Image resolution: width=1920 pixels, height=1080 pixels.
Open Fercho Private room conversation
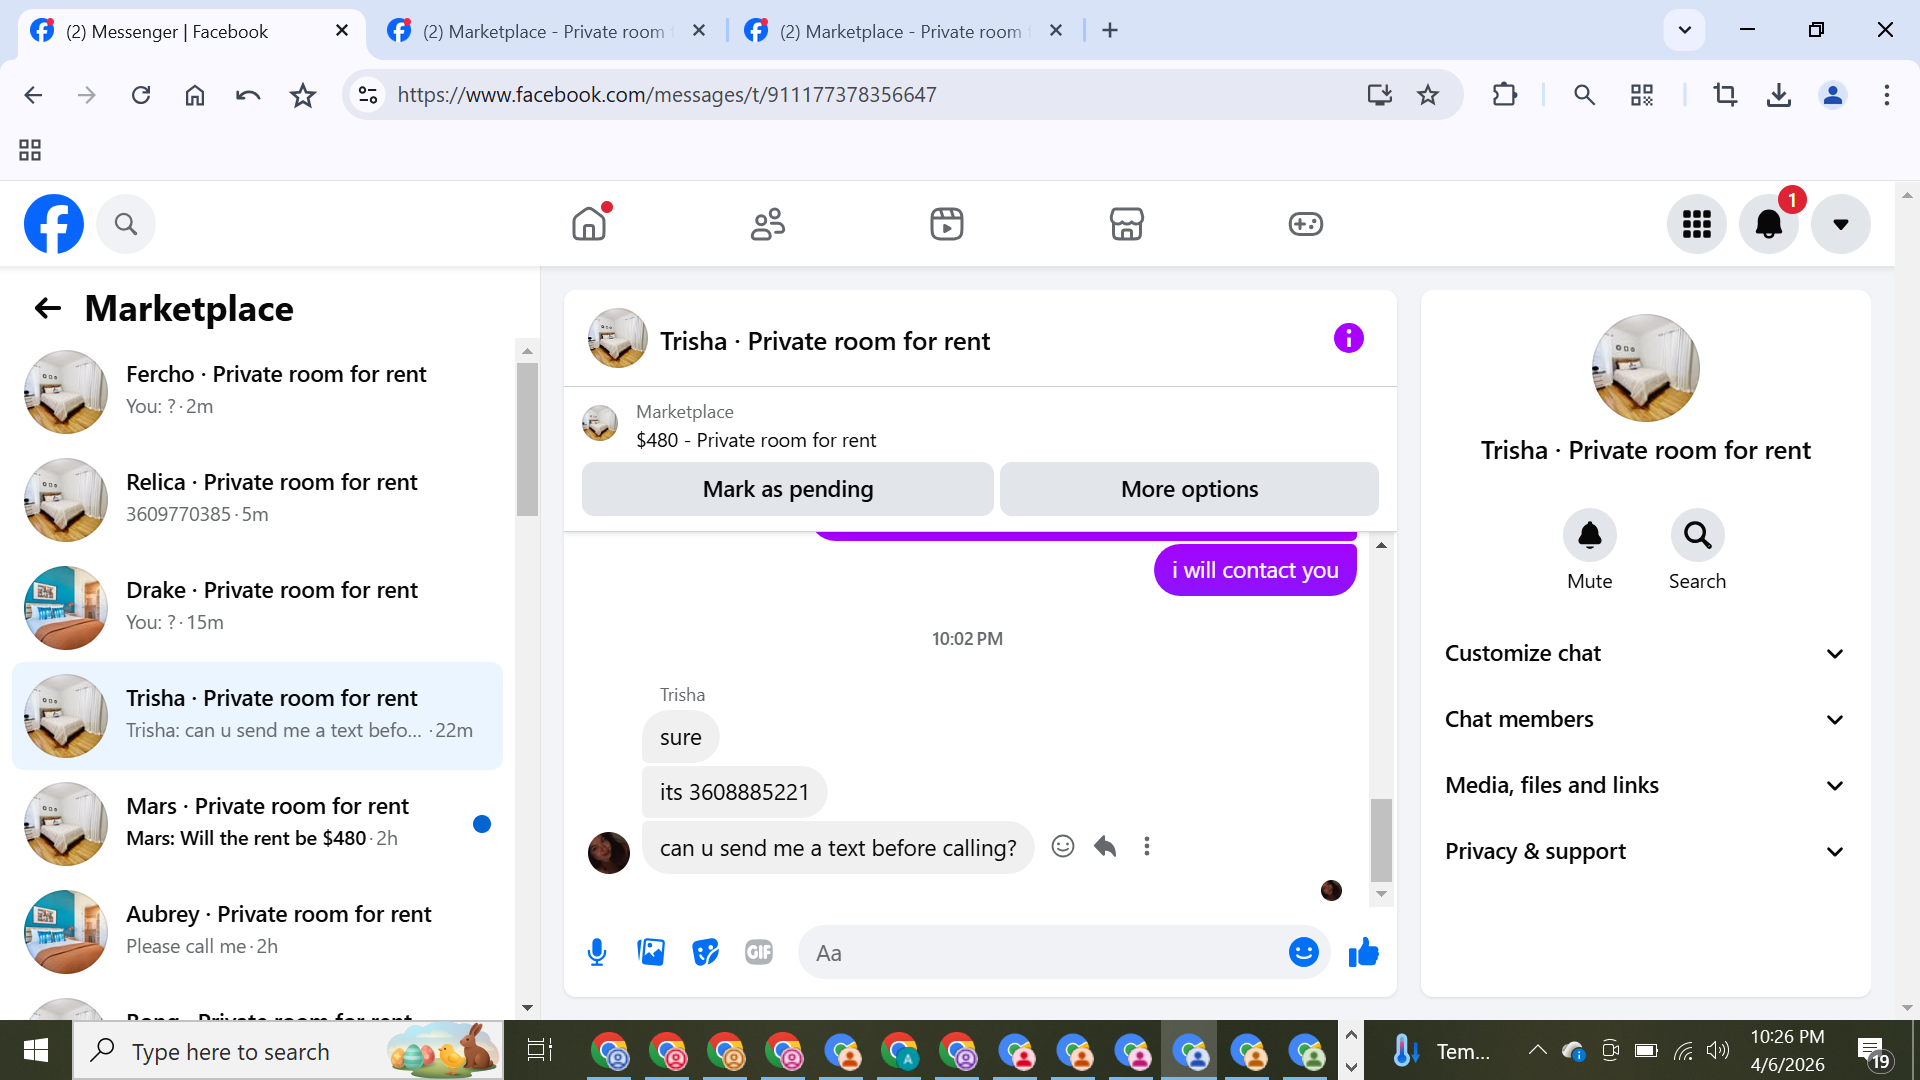[x=257, y=392]
